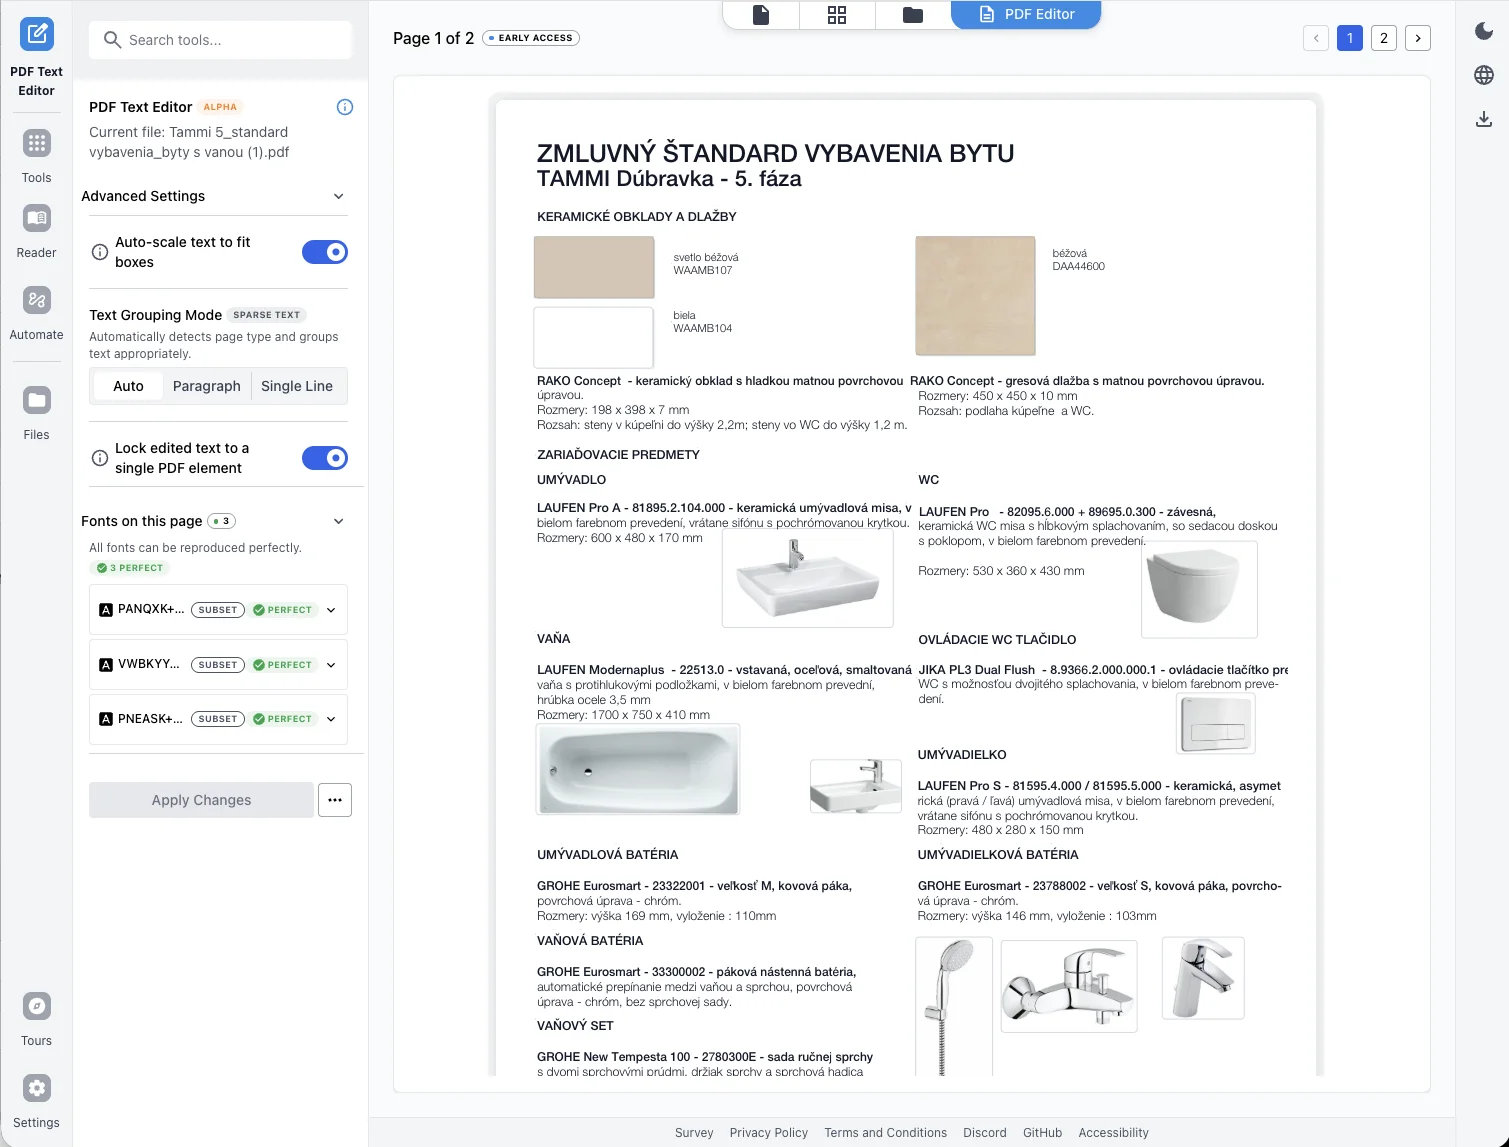The image size is (1509, 1147).
Task: Select Paragraph text grouping mode
Action: pos(207,386)
